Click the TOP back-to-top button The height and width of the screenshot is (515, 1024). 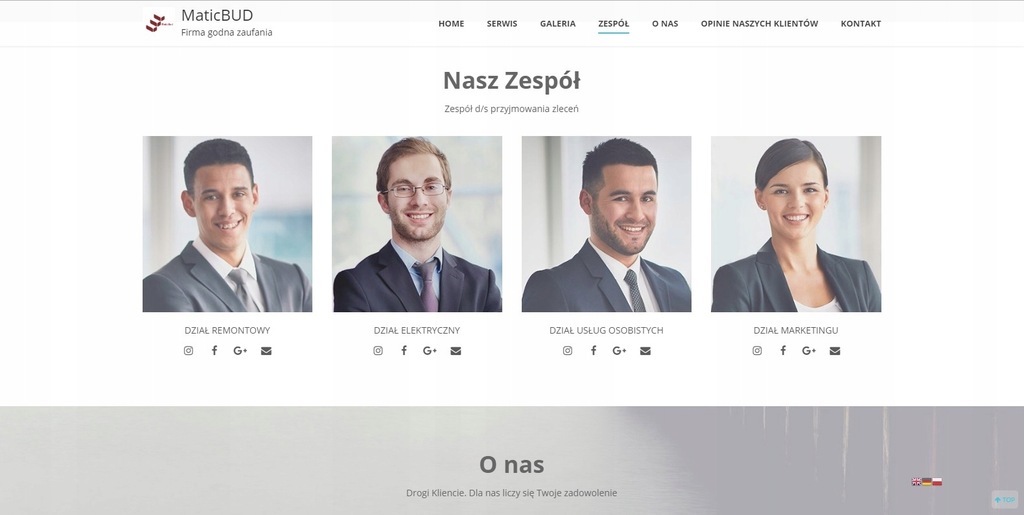(1004, 500)
